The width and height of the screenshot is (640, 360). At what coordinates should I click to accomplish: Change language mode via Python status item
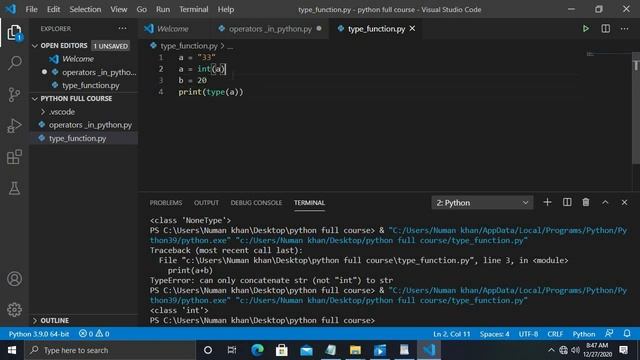(x=584, y=334)
